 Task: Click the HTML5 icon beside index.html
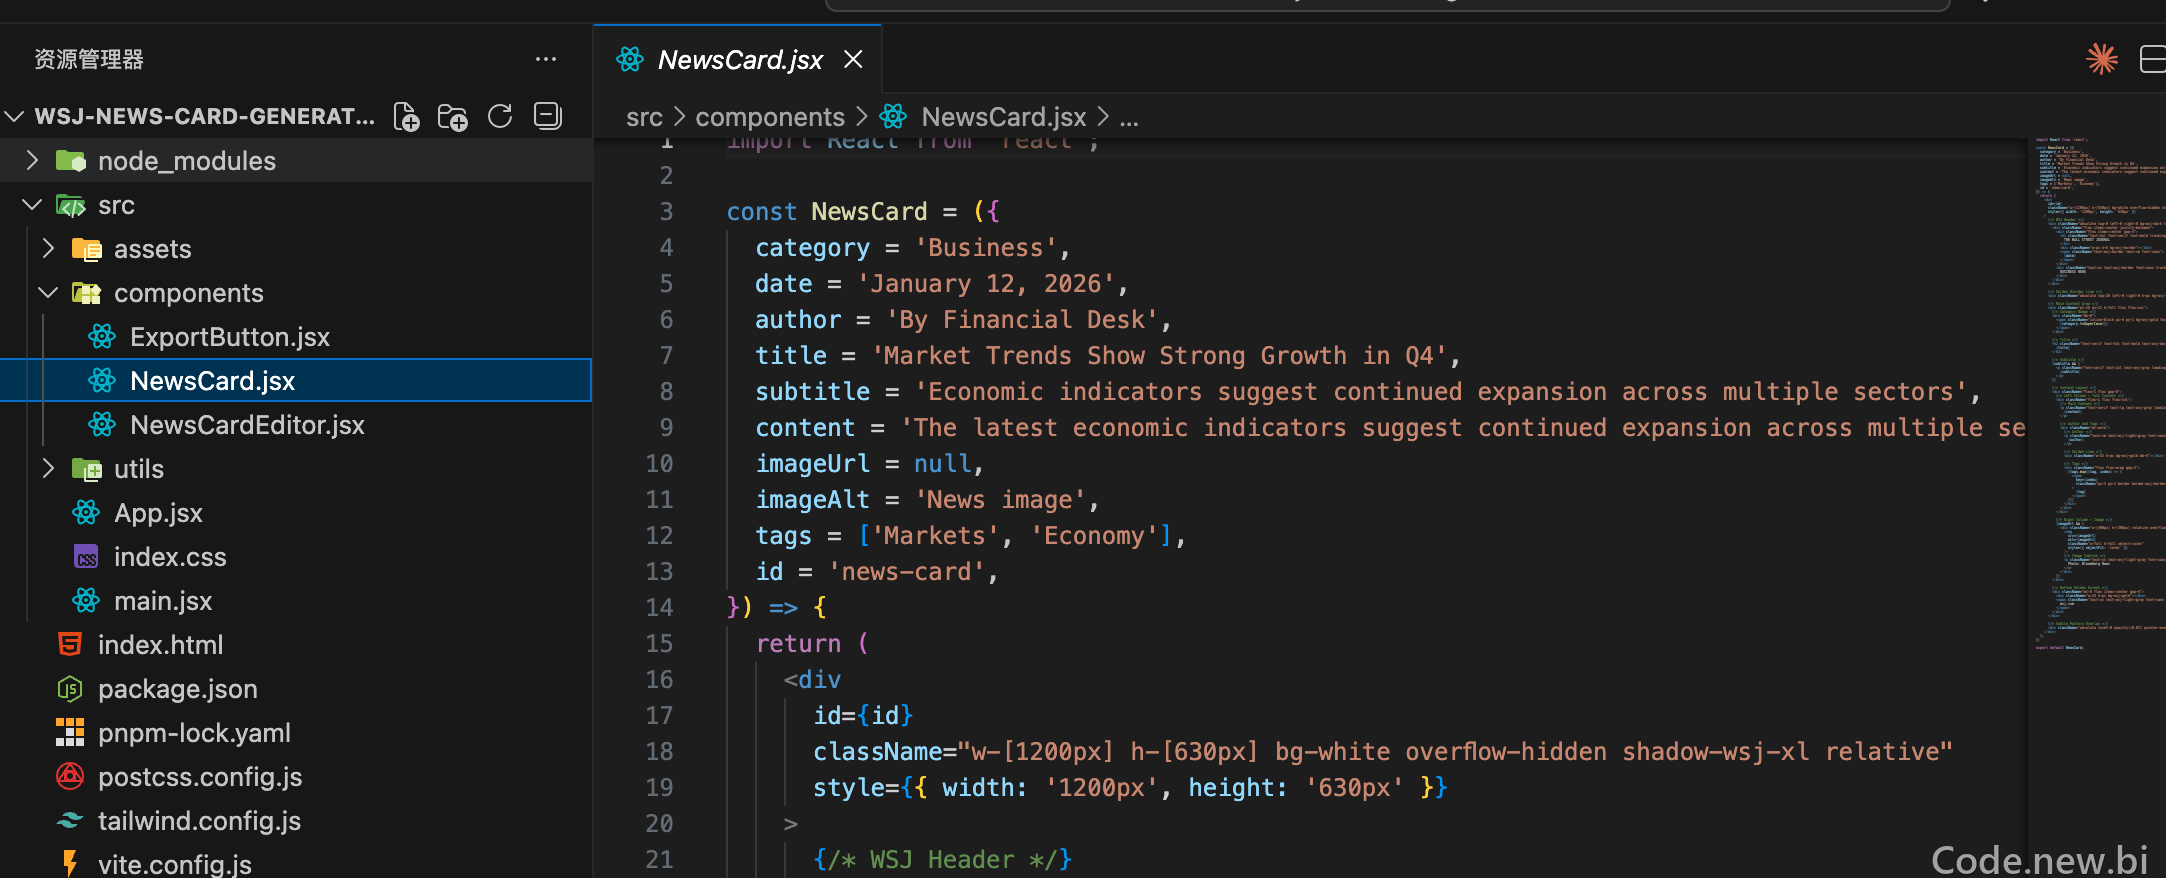click(70, 645)
